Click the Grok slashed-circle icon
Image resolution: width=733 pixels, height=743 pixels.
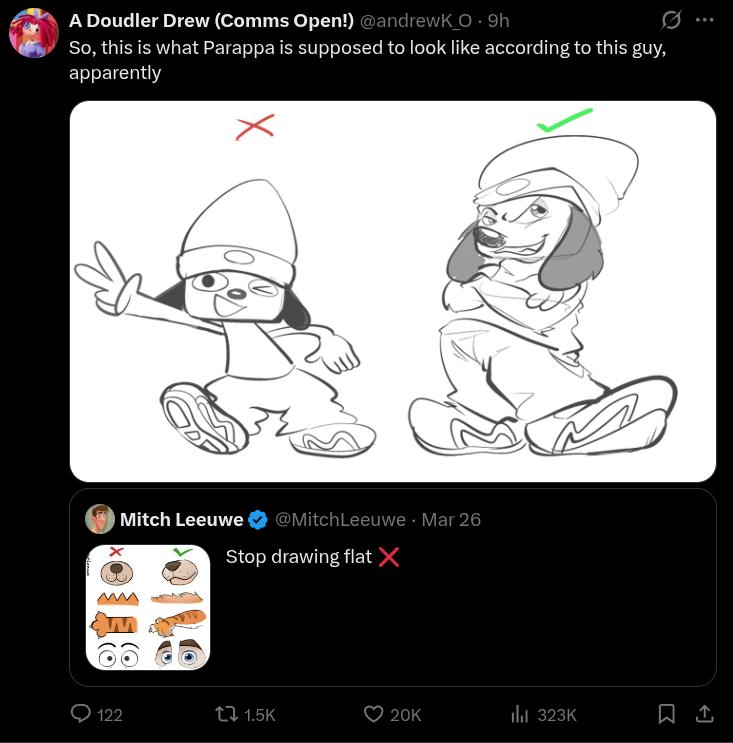click(x=671, y=20)
